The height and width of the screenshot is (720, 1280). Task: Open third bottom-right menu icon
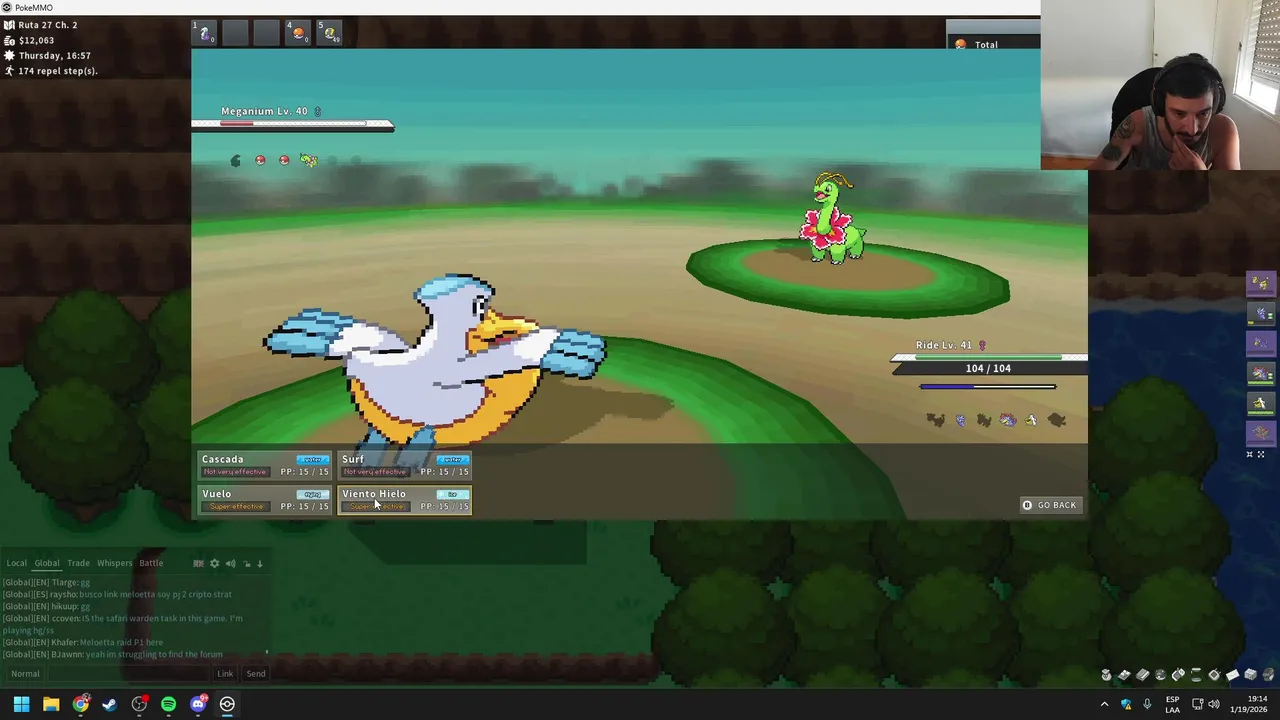tap(1143, 675)
